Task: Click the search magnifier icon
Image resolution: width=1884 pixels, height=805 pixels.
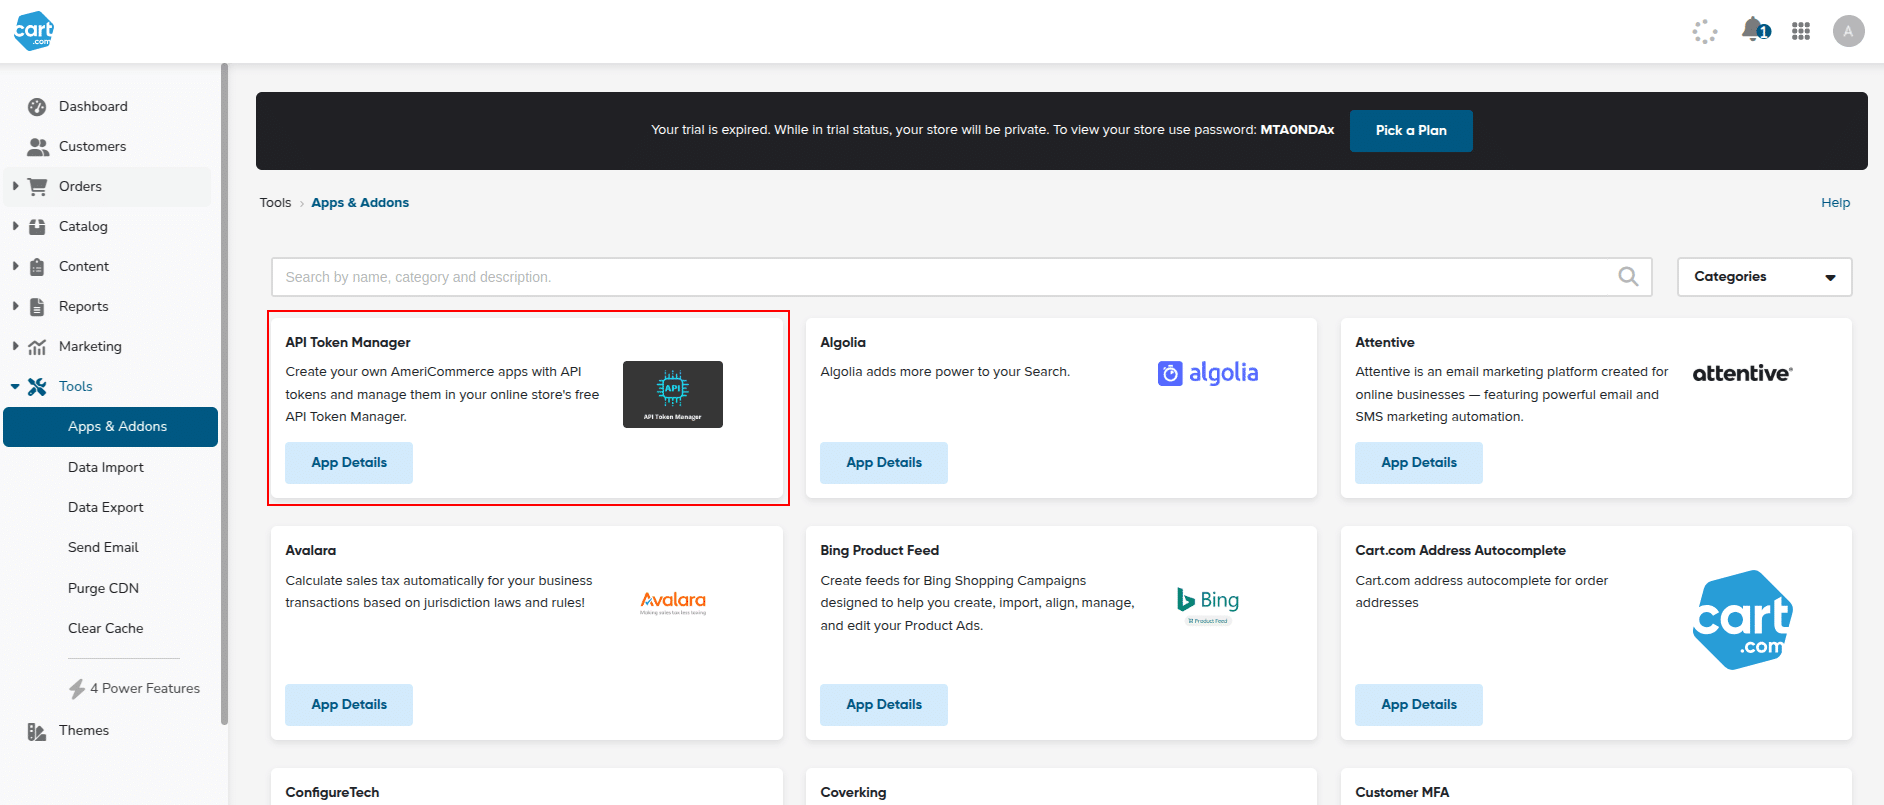Action: 1628,276
